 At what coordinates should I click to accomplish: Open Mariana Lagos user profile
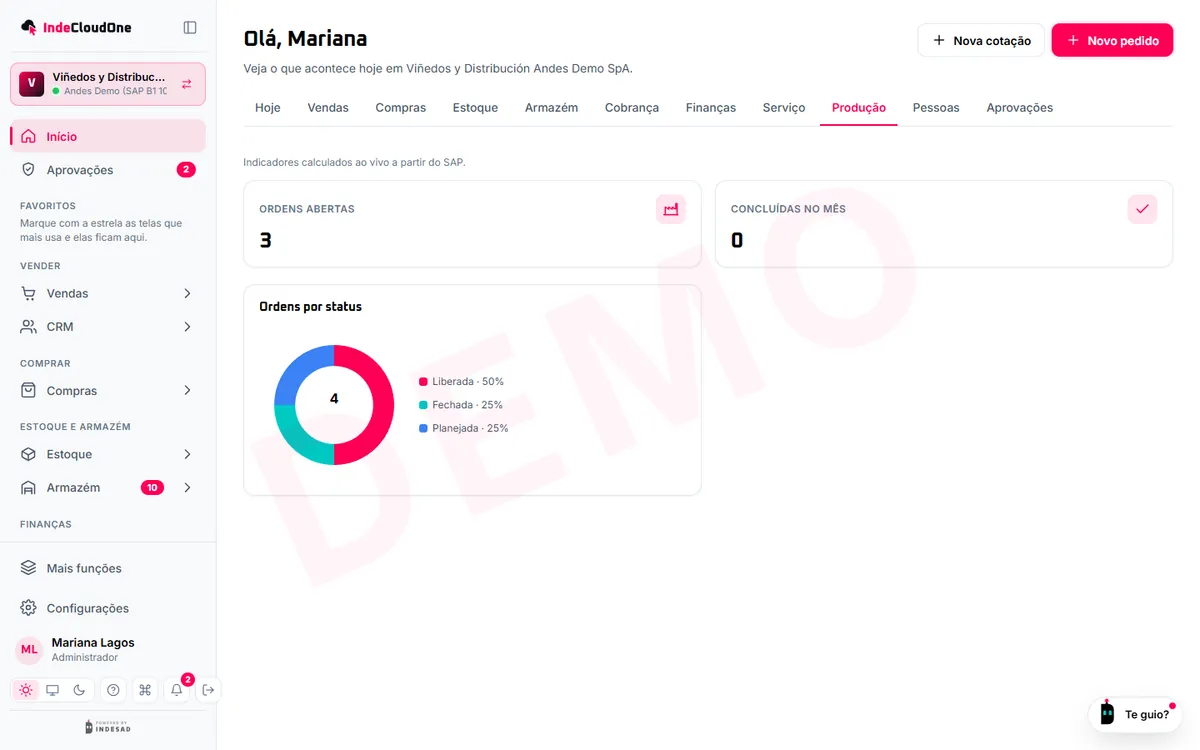(108, 650)
